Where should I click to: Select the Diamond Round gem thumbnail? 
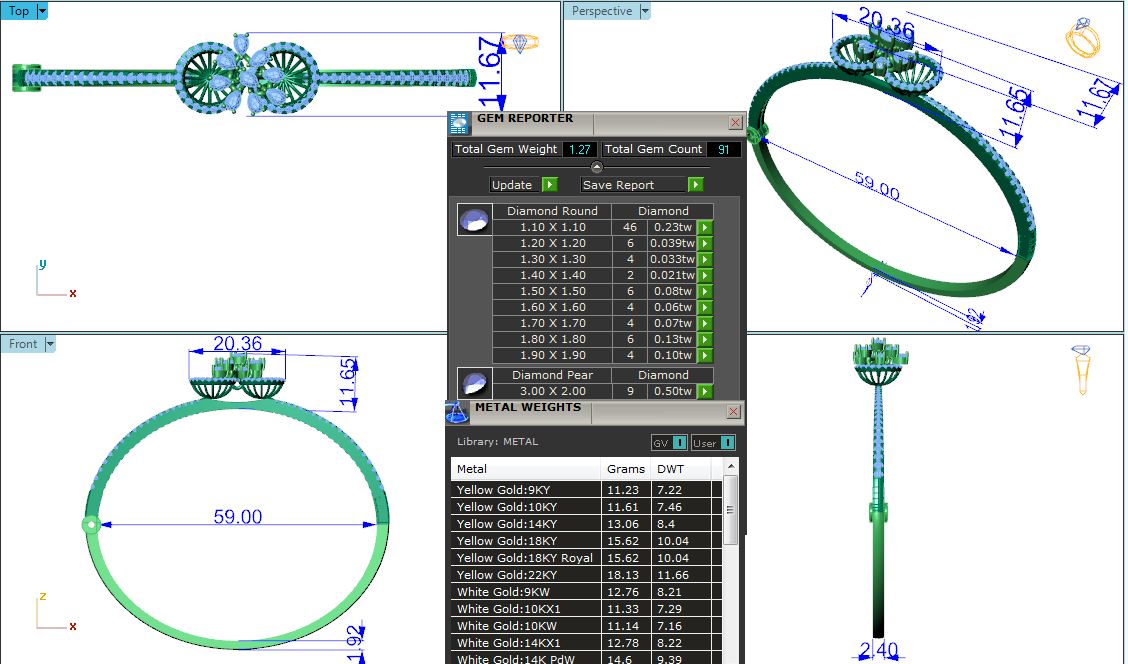(x=474, y=220)
